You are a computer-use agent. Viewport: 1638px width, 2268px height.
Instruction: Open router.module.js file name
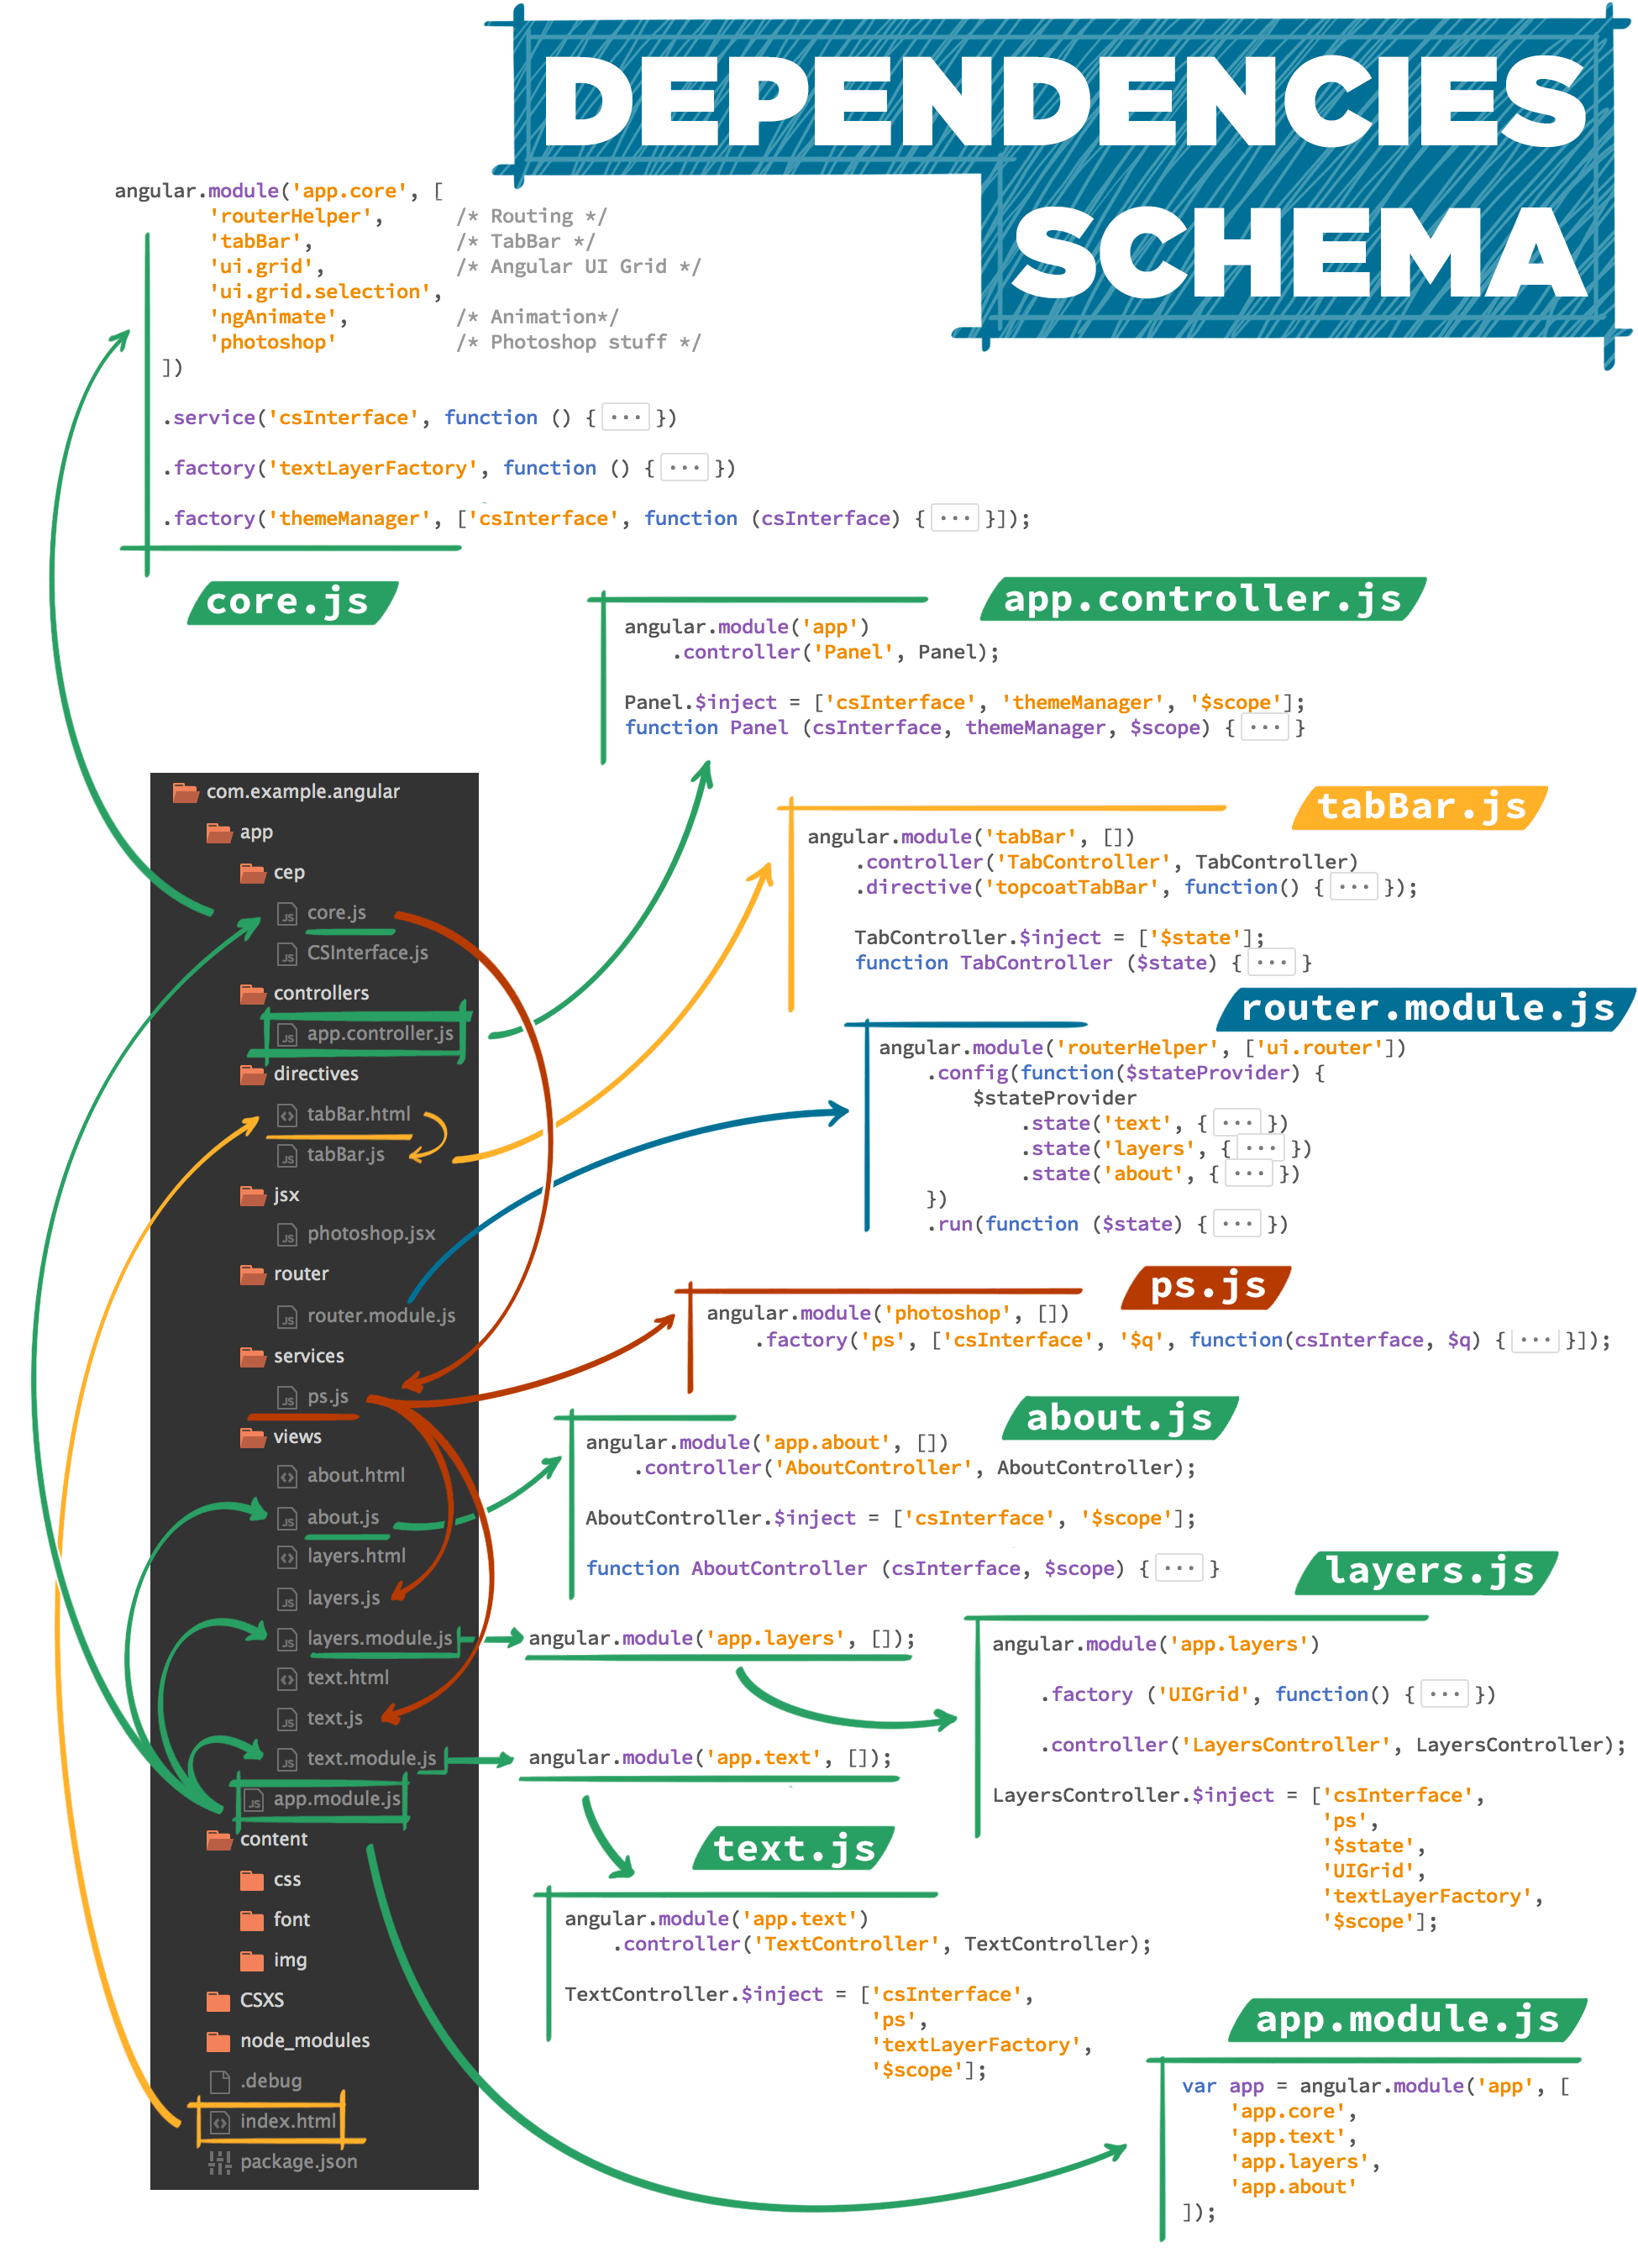pos(381,1316)
